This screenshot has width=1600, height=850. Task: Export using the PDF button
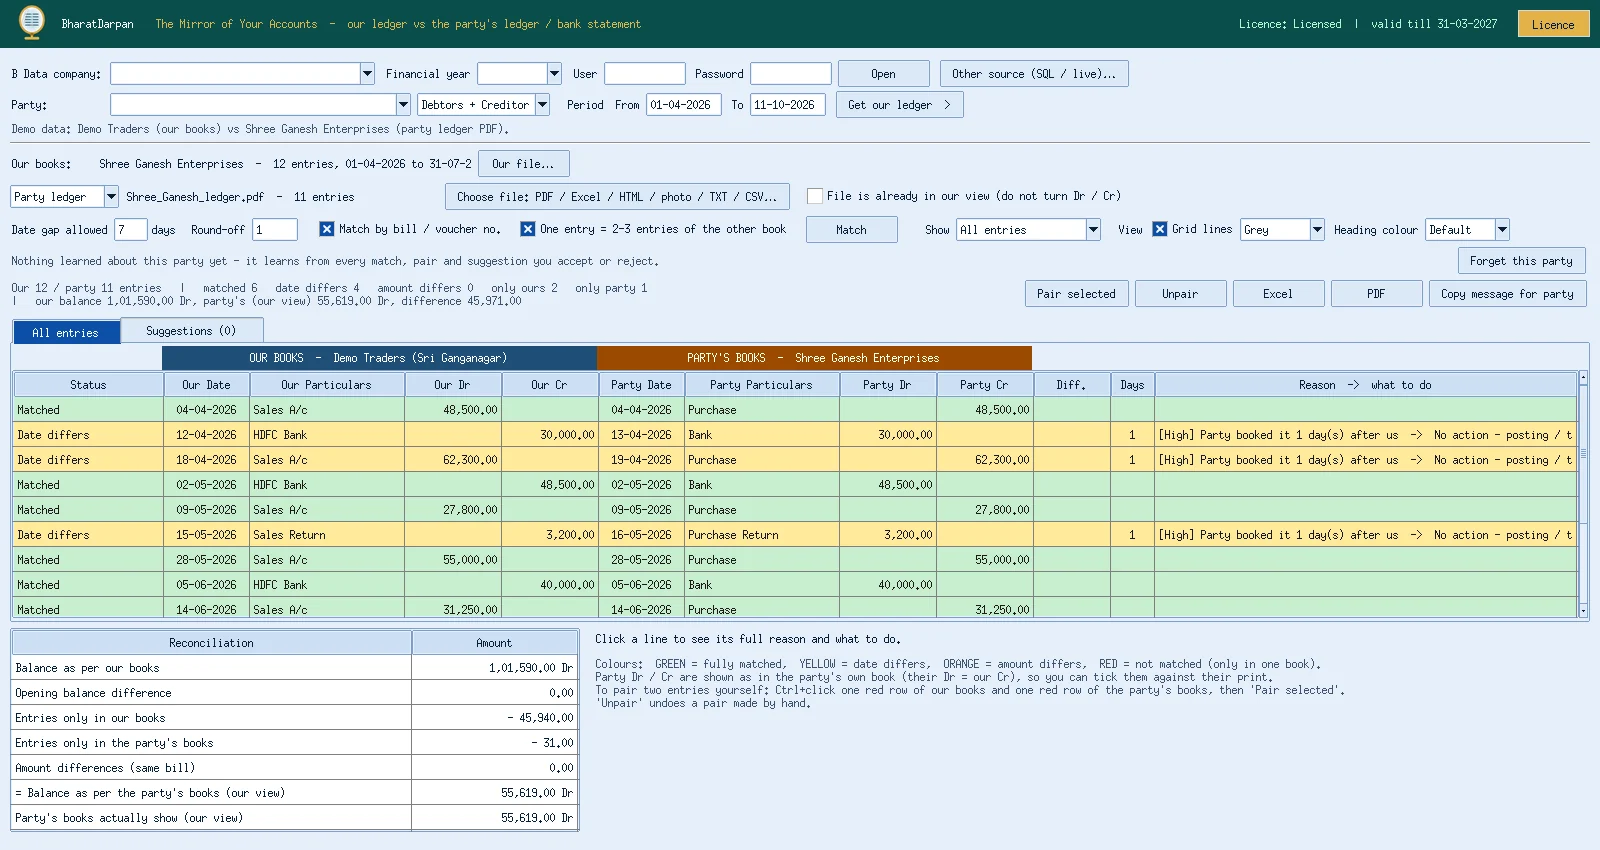(1376, 294)
